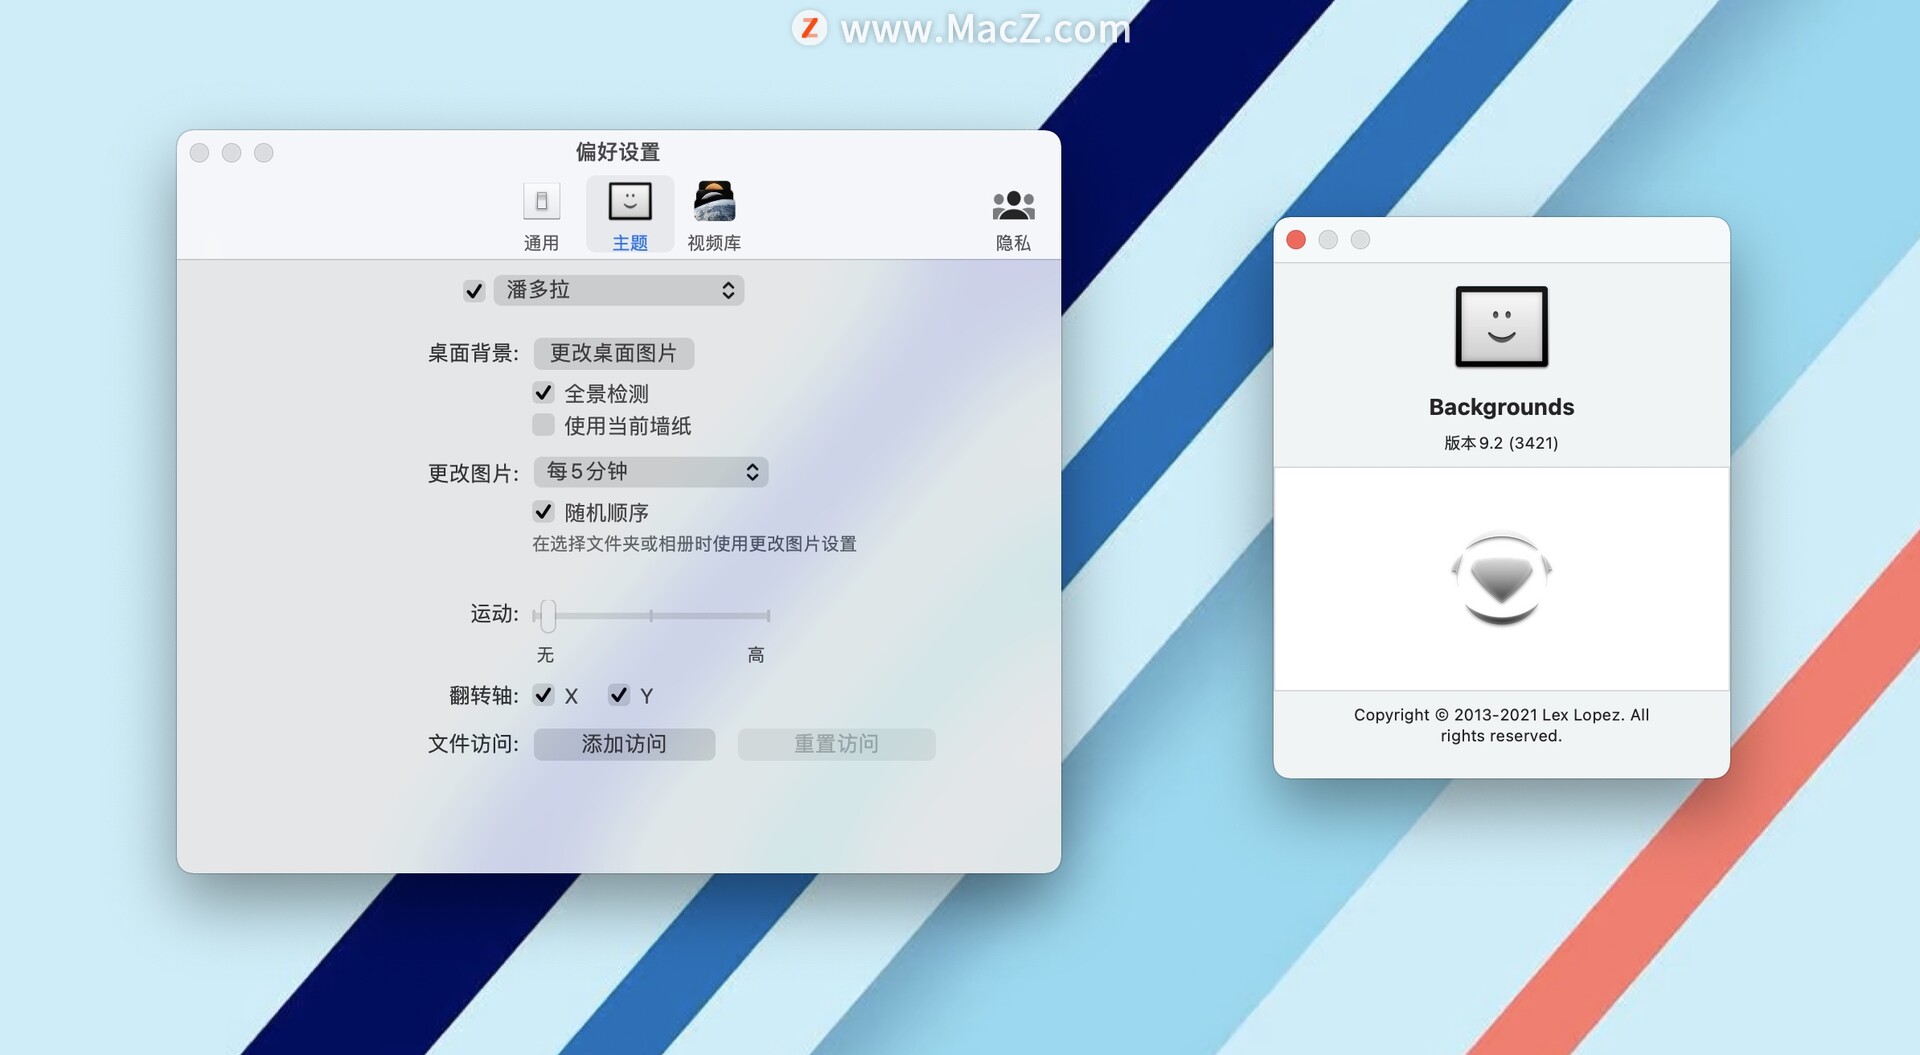
Task: Click the 偏好设置 window title
Action: 618,152
